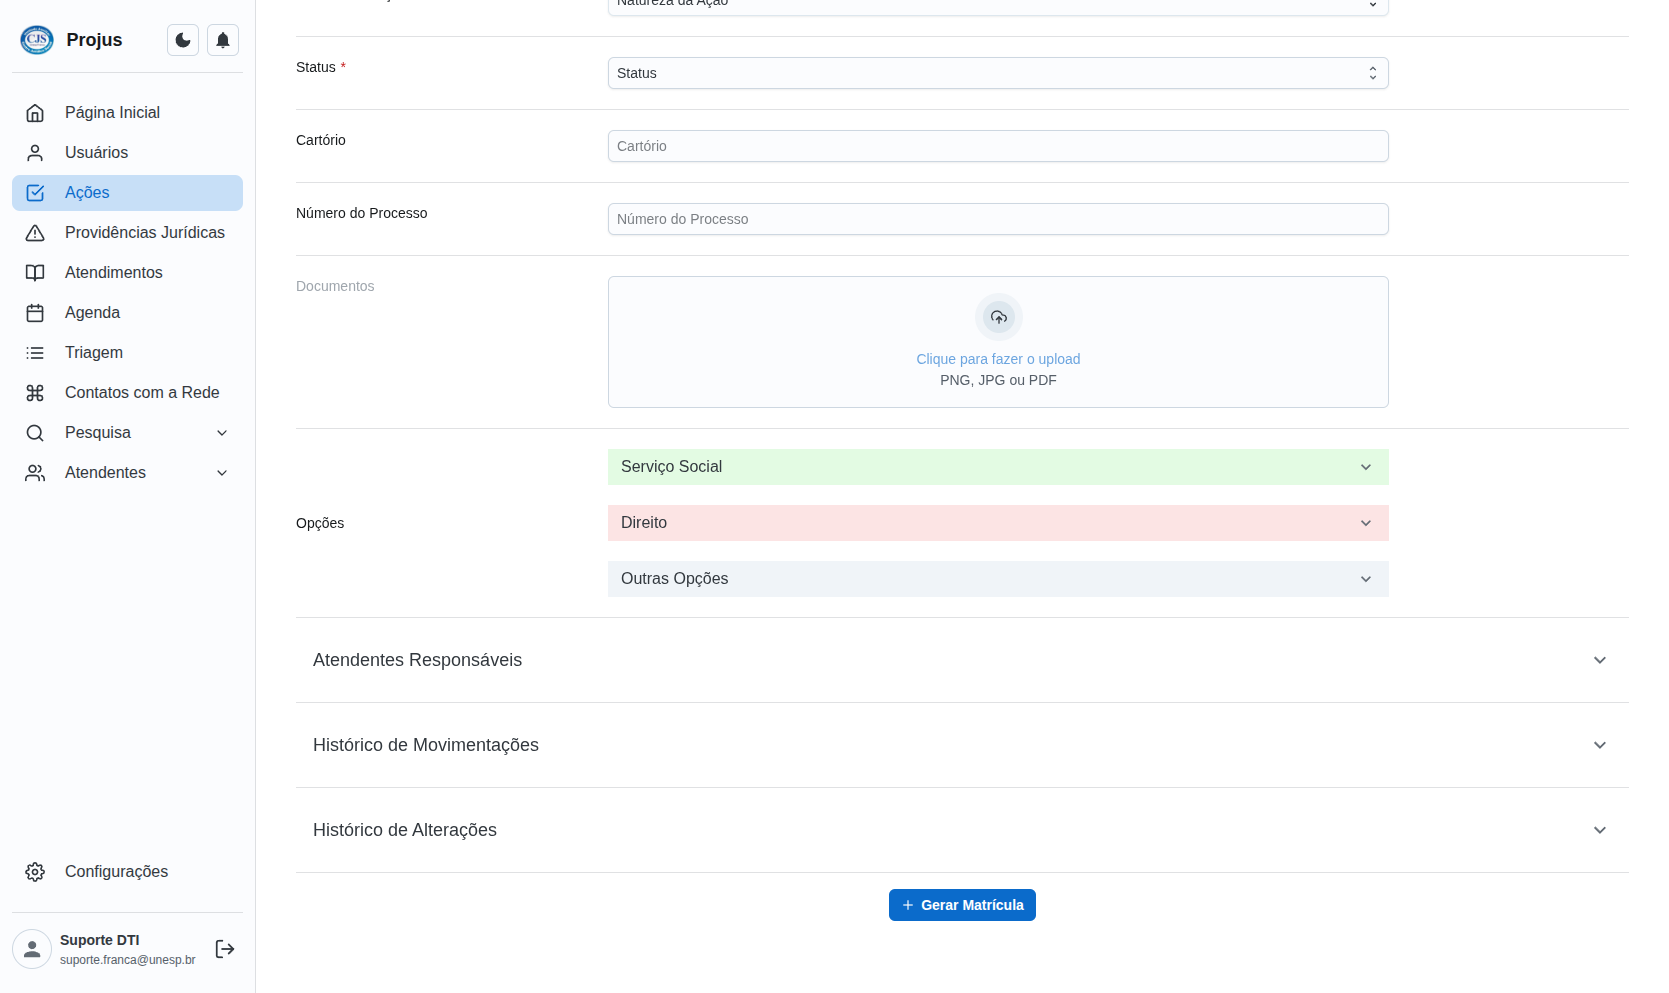Toggle dark mode with the moon icon
Image resolution: width=1669 pixels, height=993 pixels.
183,40
